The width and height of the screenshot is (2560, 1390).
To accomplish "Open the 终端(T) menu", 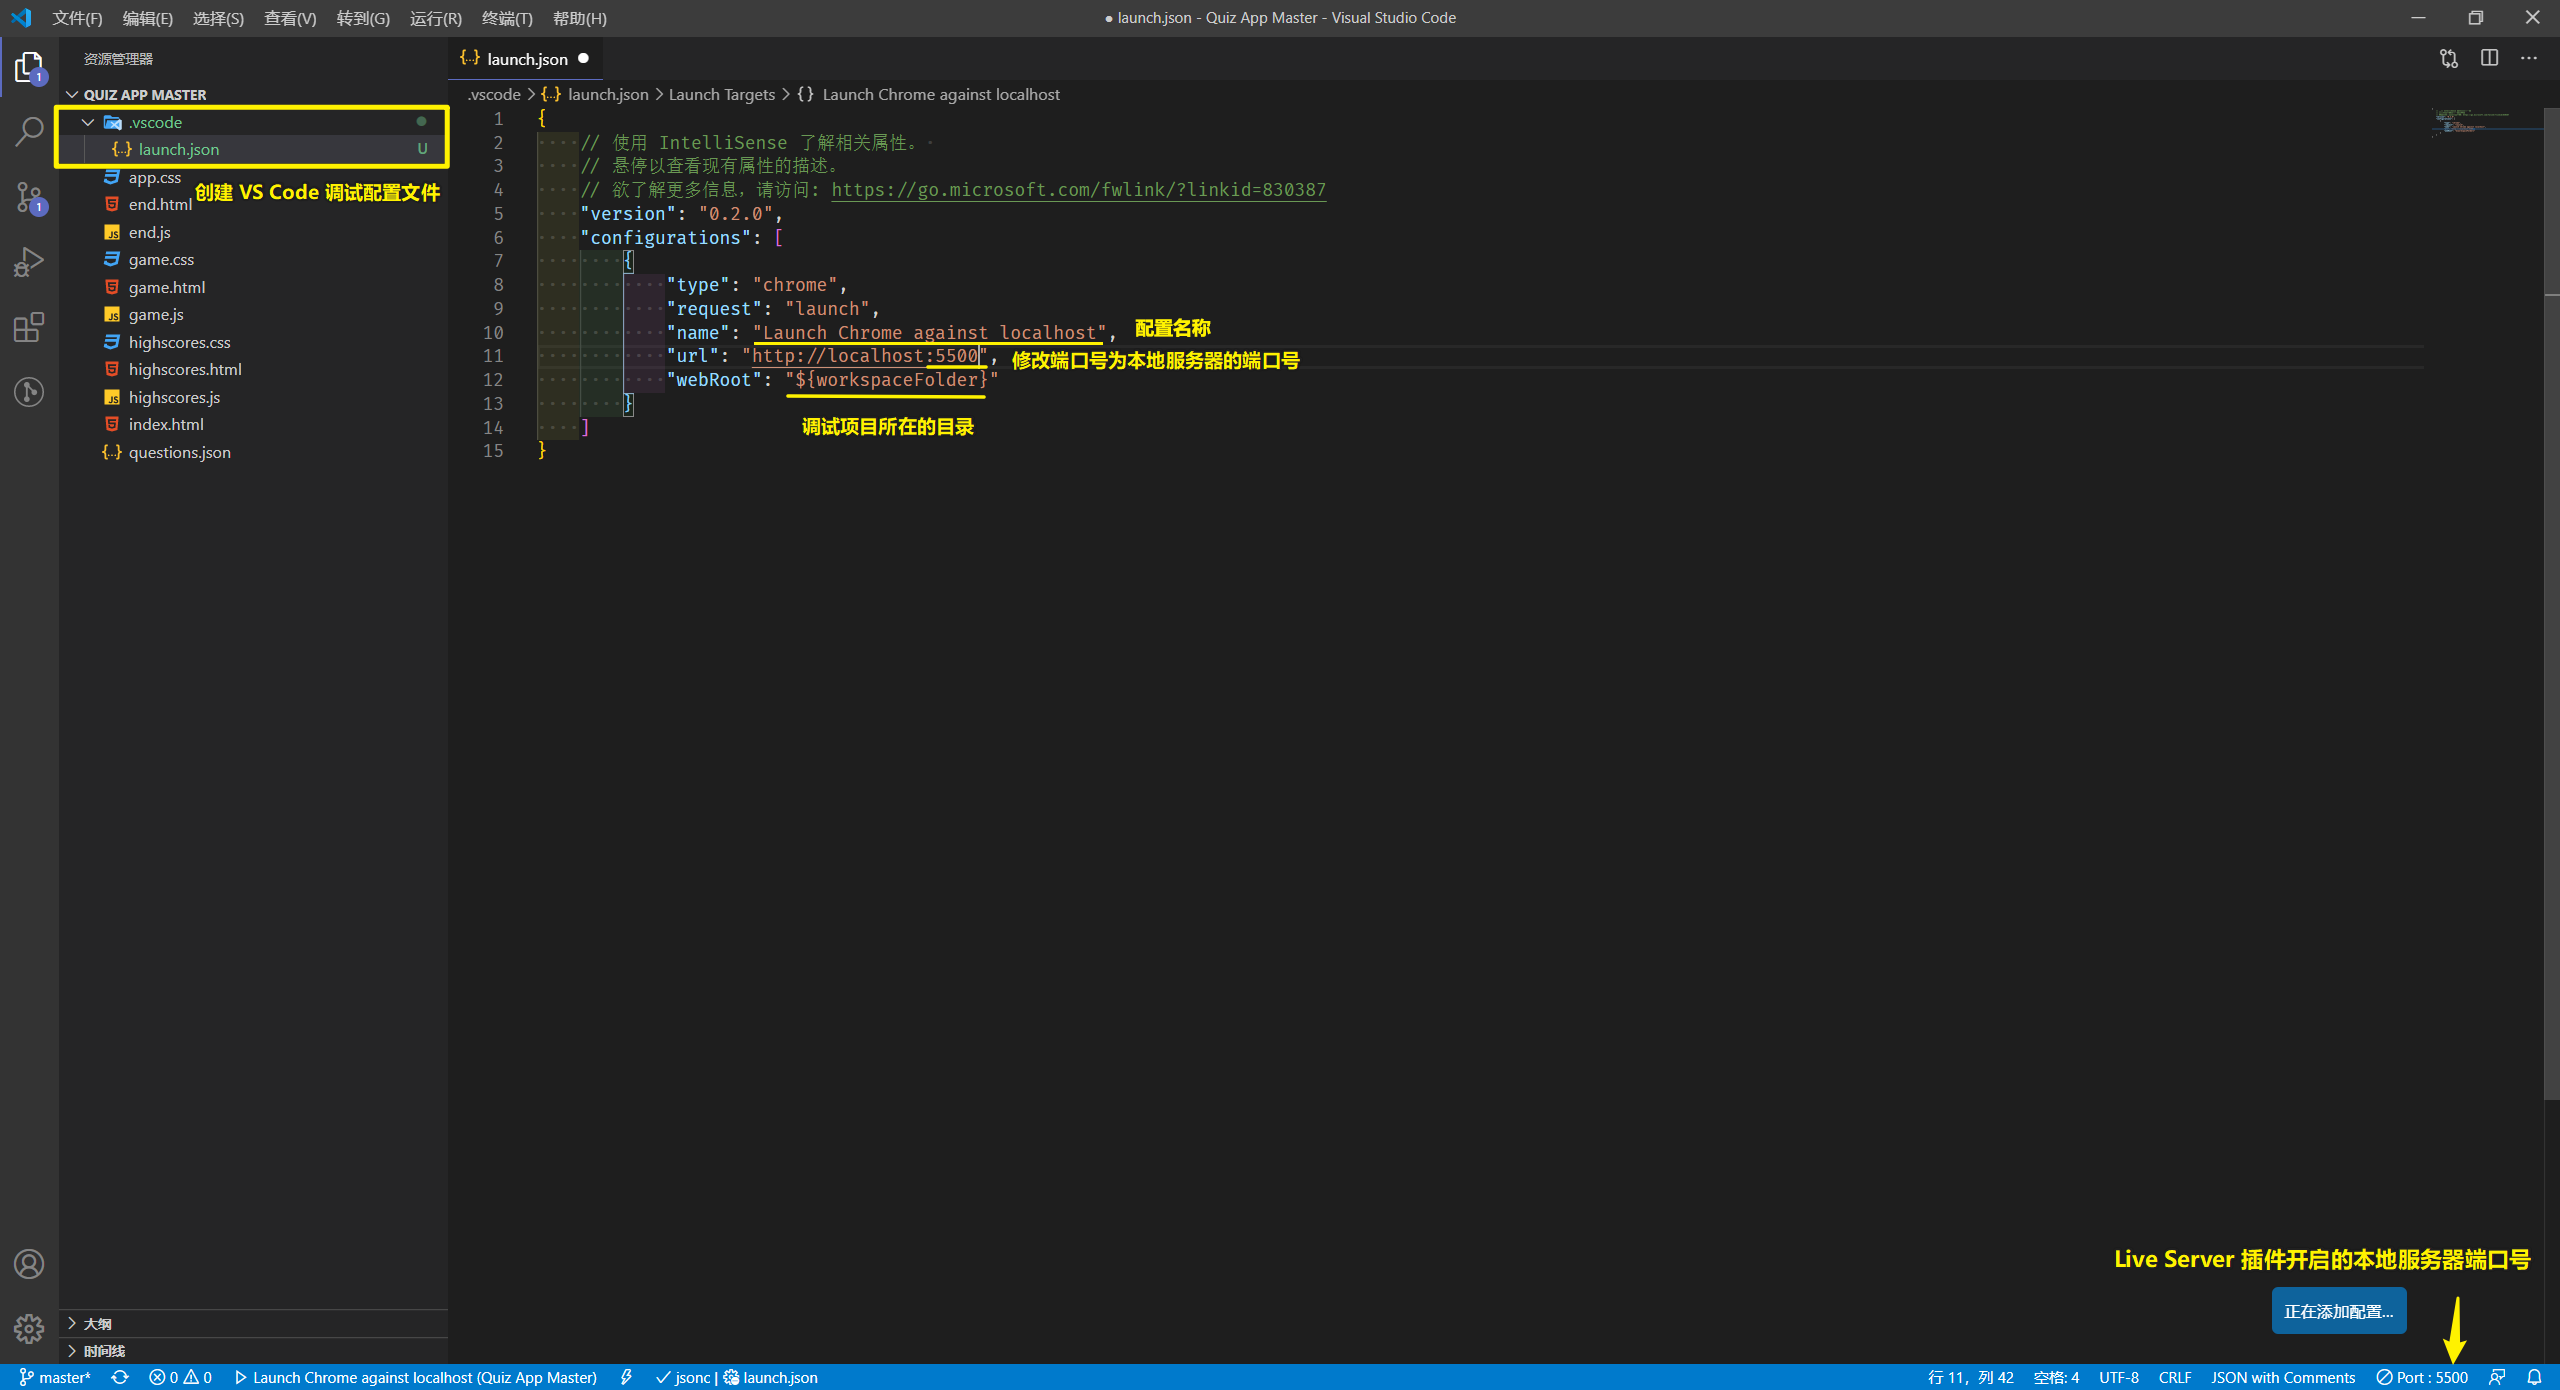I will (x=507, y=18).
